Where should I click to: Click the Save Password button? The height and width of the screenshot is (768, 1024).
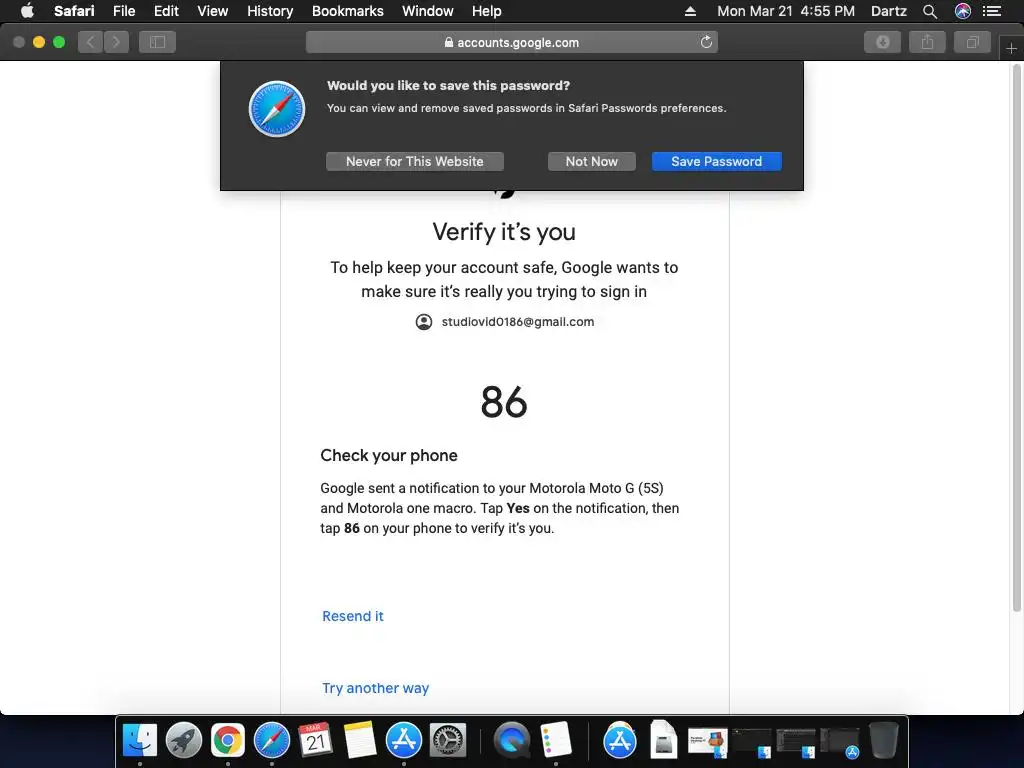click(716, 161)
